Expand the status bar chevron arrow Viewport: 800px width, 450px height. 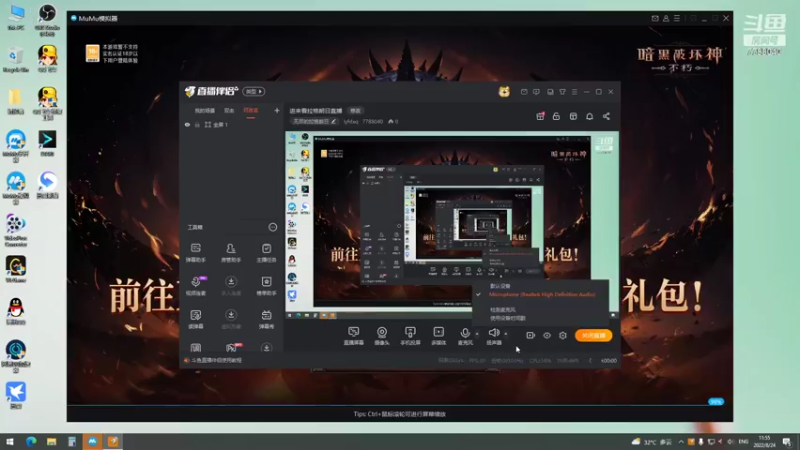[x=590, y=360]
